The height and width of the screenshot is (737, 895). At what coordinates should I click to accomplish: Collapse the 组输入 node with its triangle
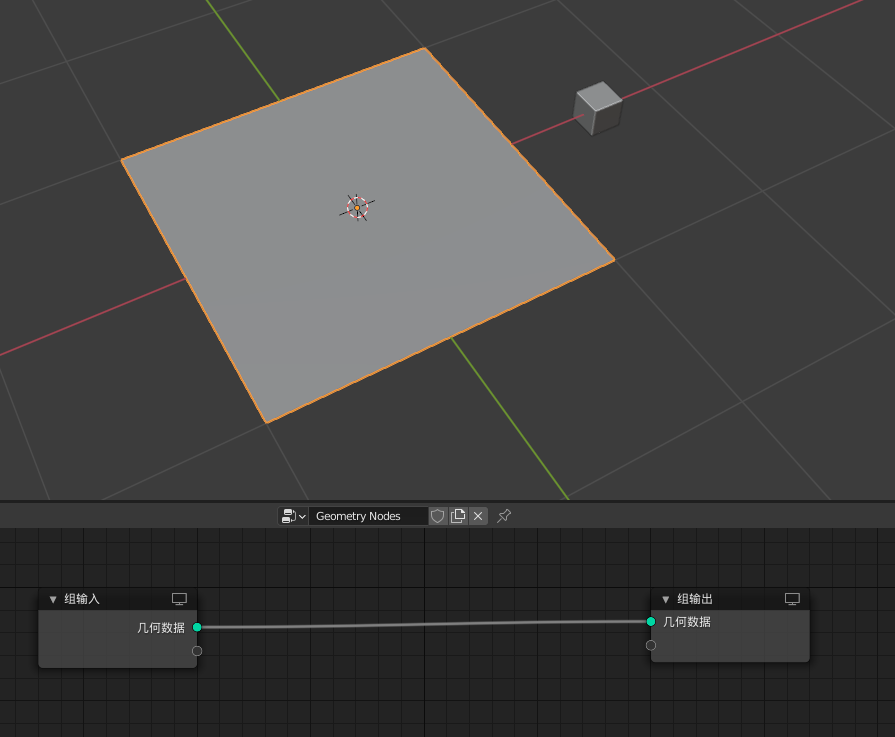pyautogui.click(x=51, y=598)
